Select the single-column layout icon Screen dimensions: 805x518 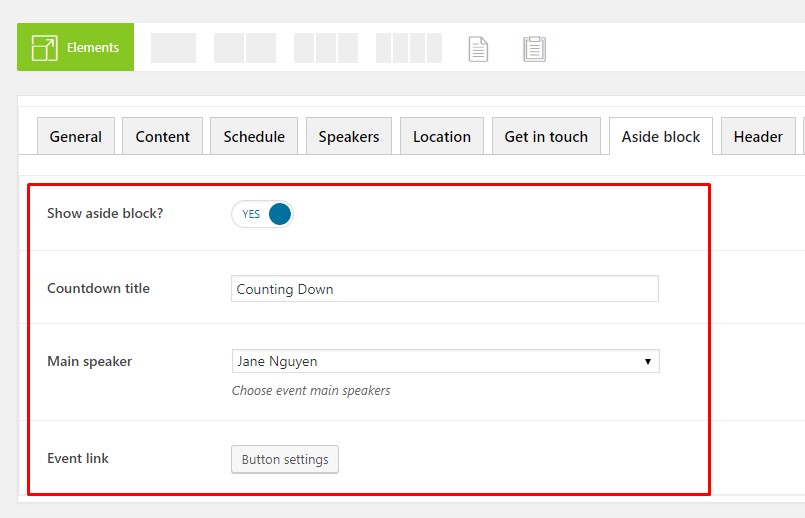(x=173, y=48)
